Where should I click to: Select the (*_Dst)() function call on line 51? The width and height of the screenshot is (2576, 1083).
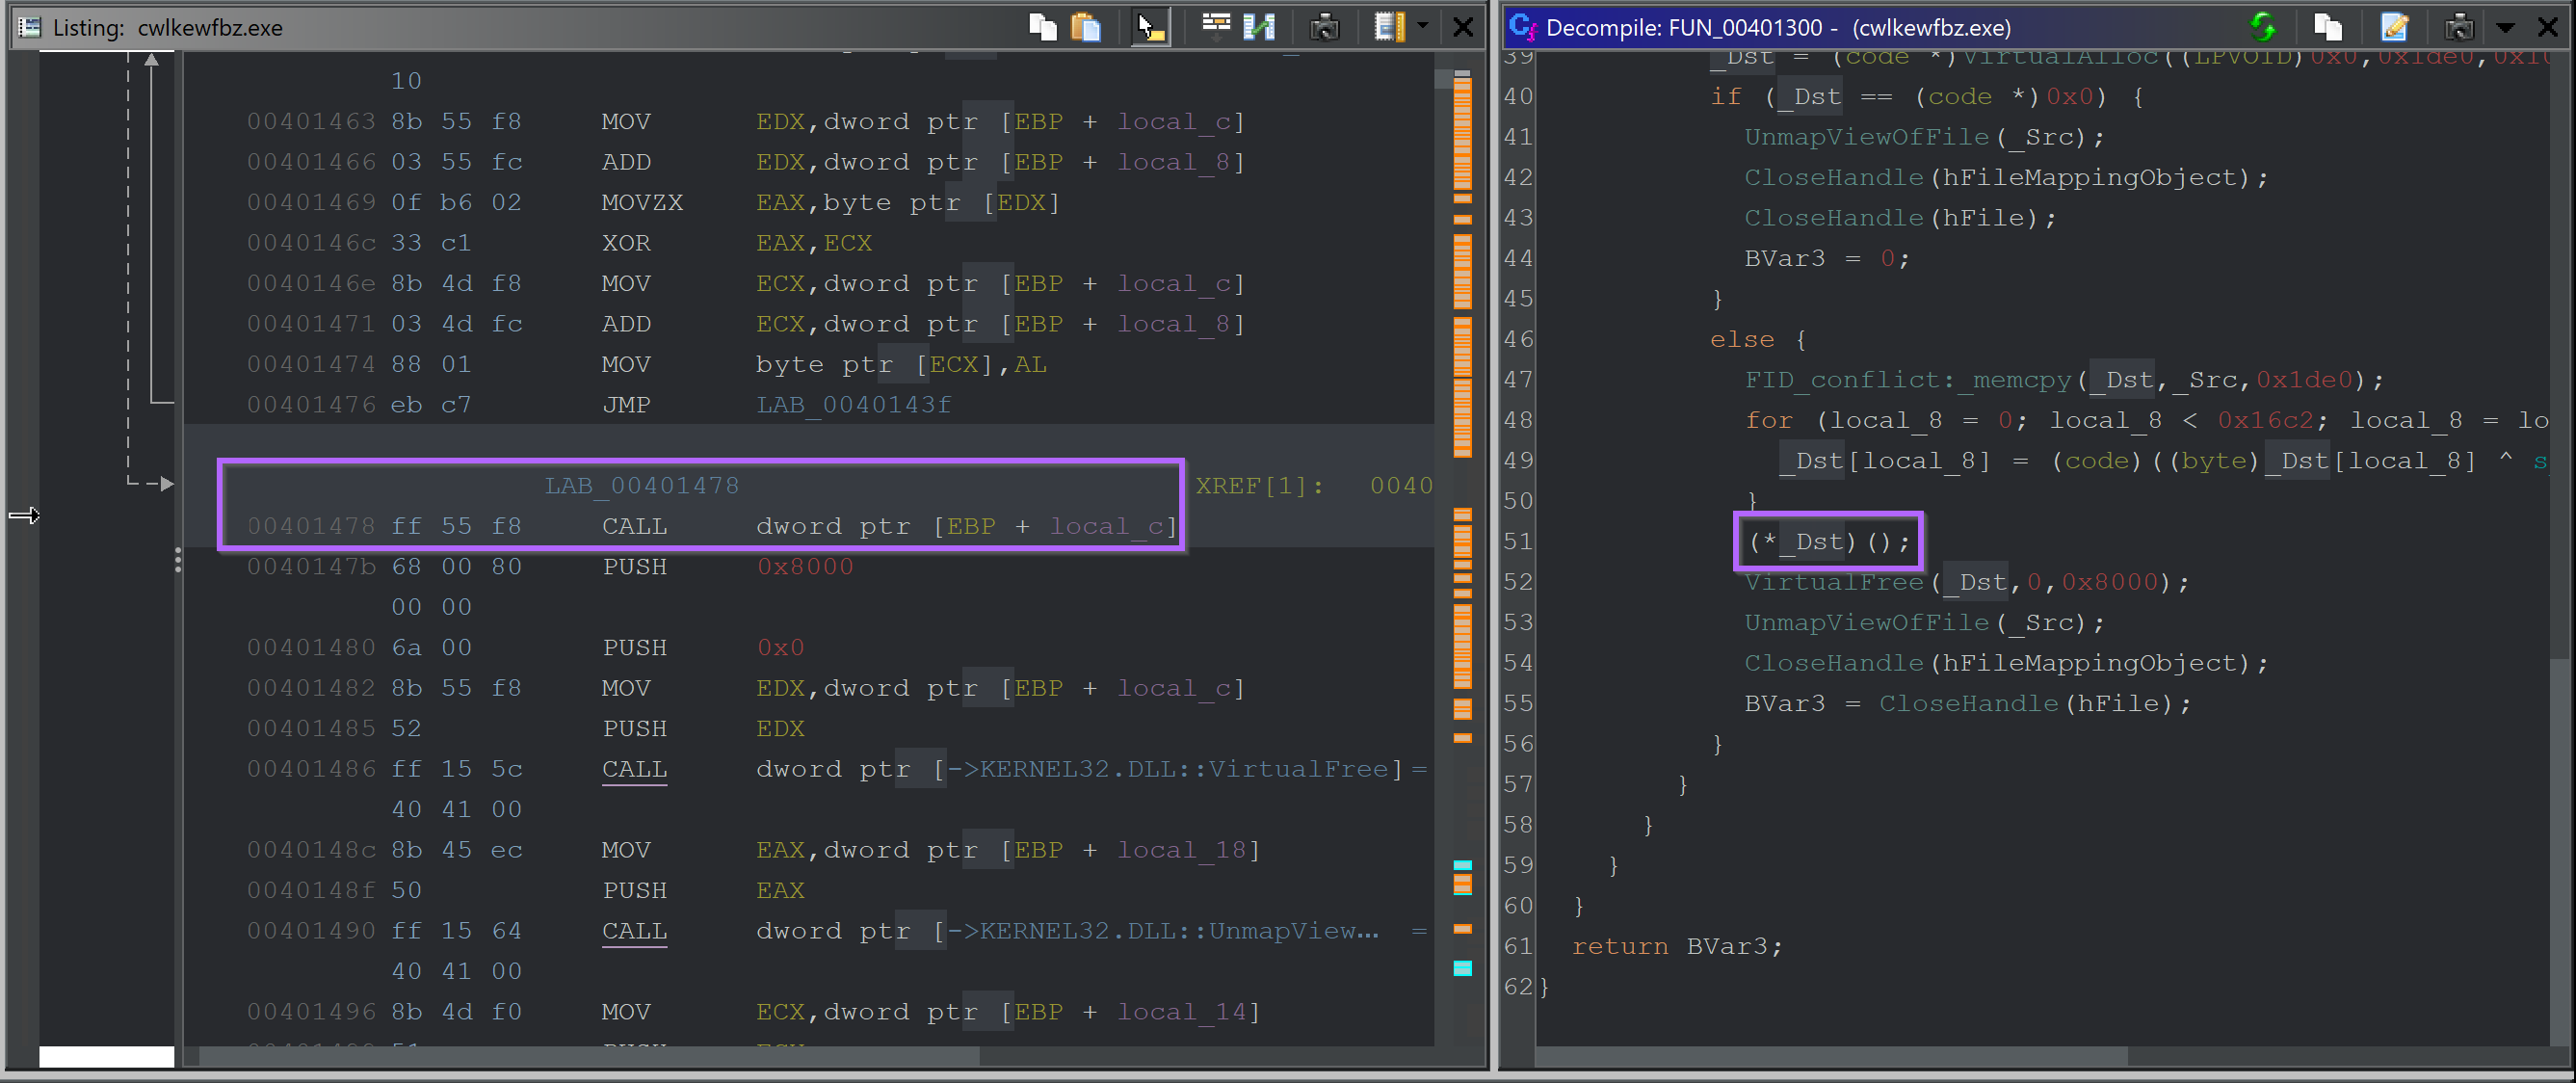coord(1827,539)
